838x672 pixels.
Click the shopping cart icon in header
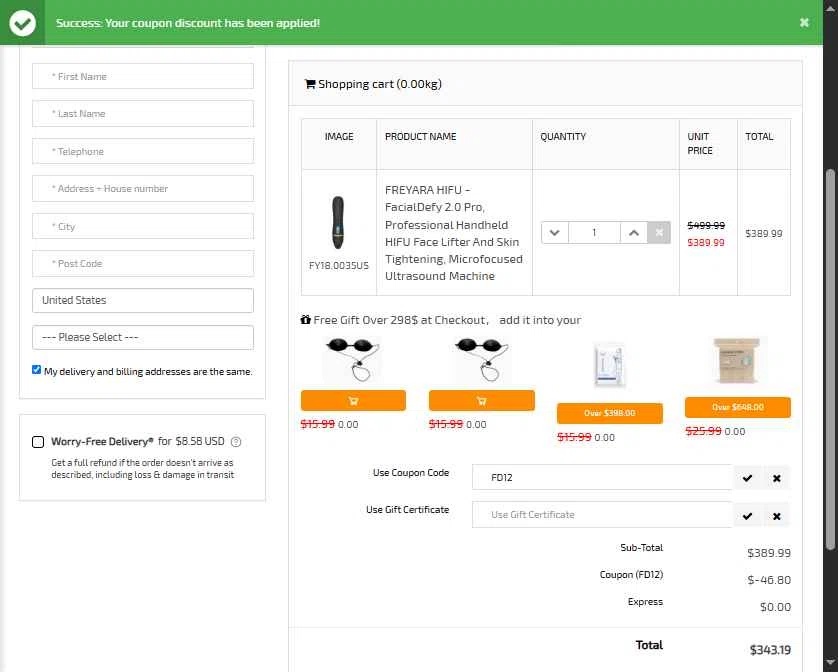point(309,84)
